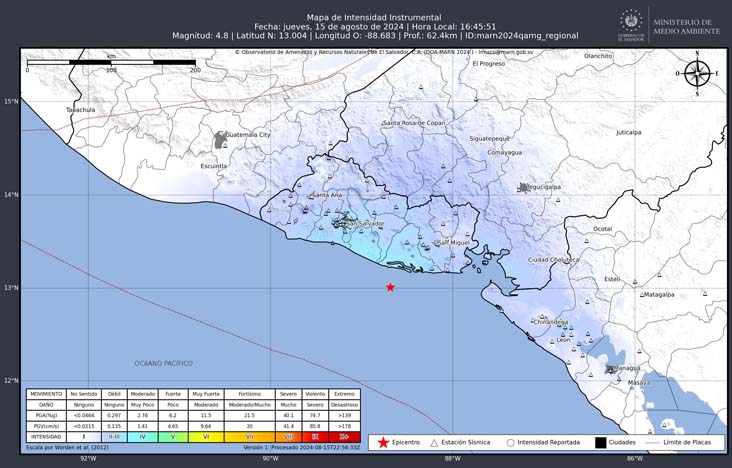Click the compass rose north indicator
The width and height of the screenshot is (732, 468).
697,73
